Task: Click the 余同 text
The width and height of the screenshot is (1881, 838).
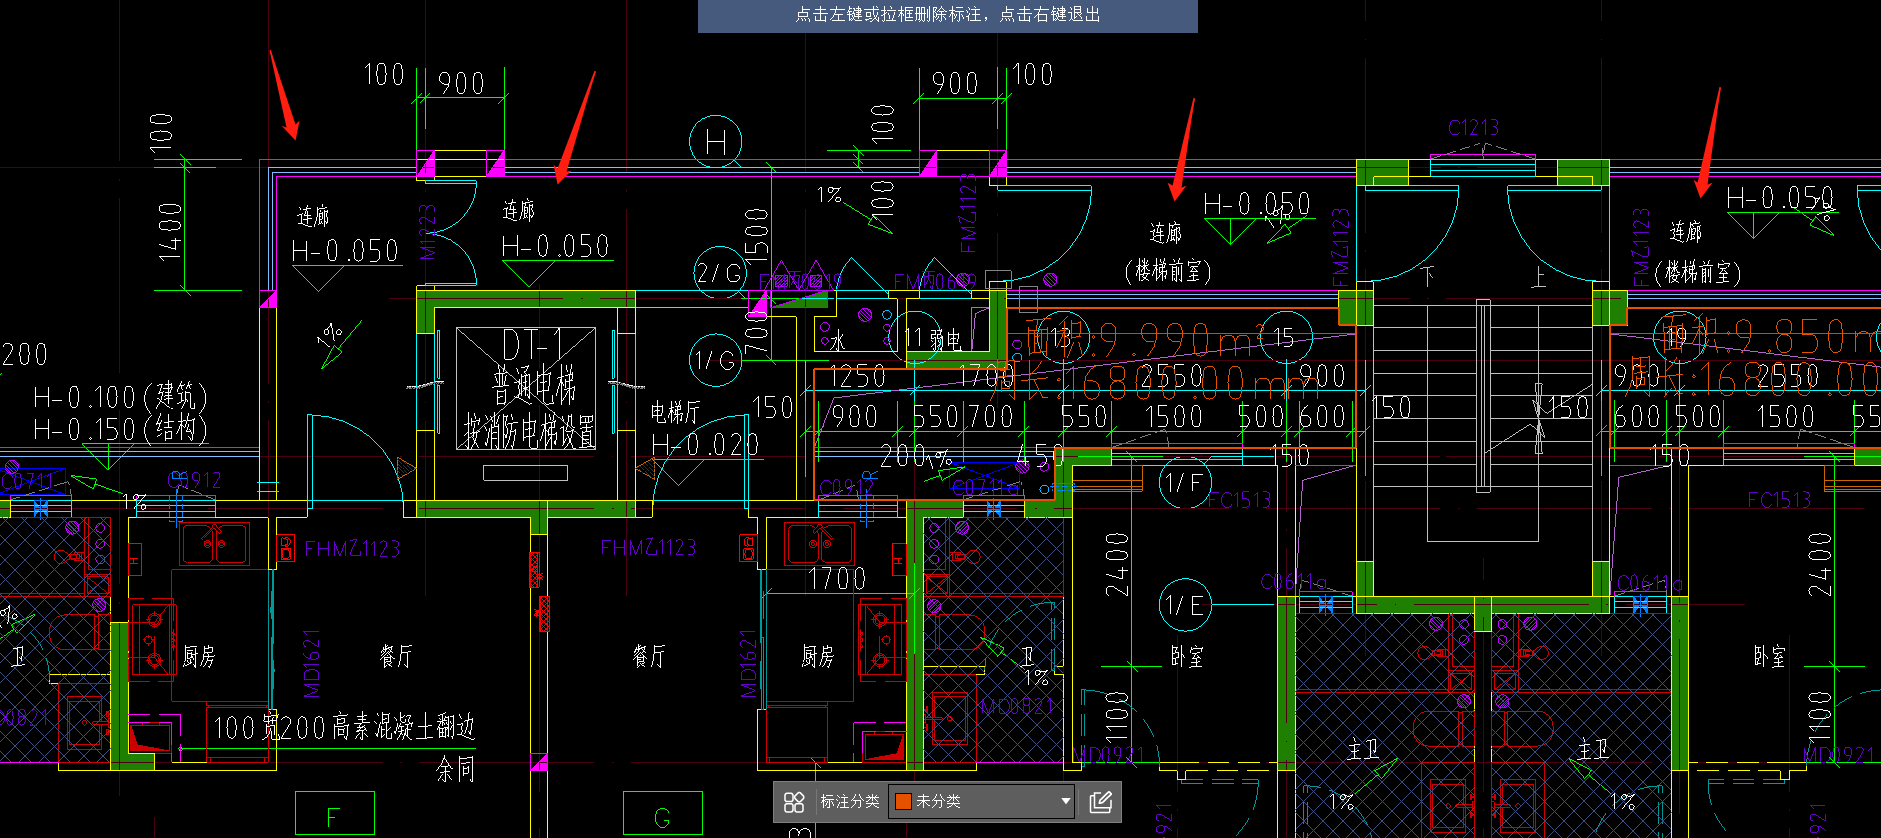Action: click(x=455, y=769)
